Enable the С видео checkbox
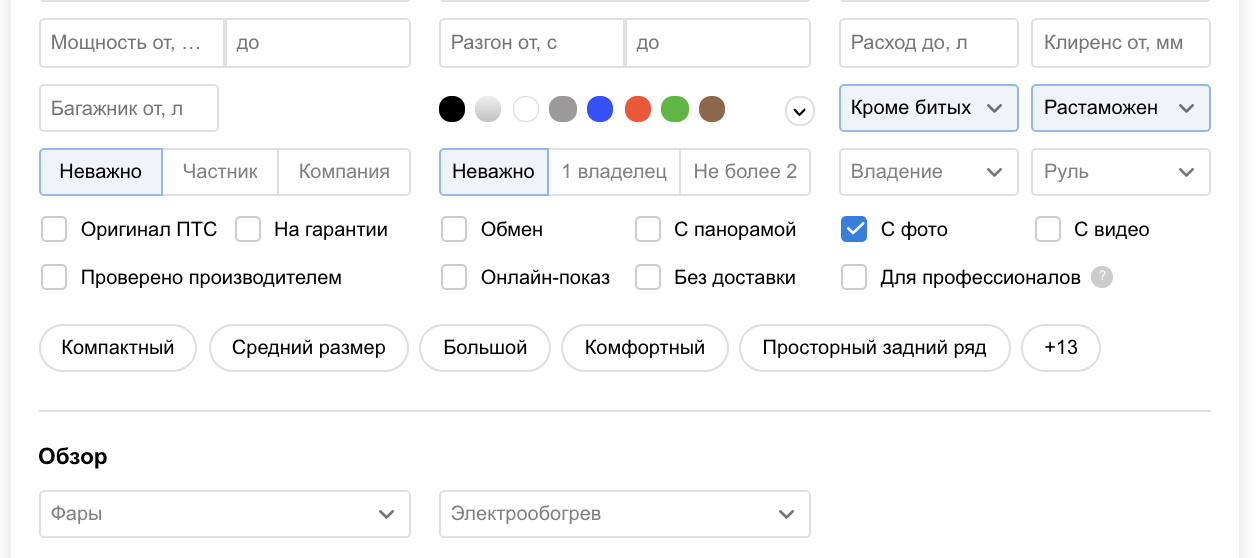 pyautogui.click(x=1048, y=229)
